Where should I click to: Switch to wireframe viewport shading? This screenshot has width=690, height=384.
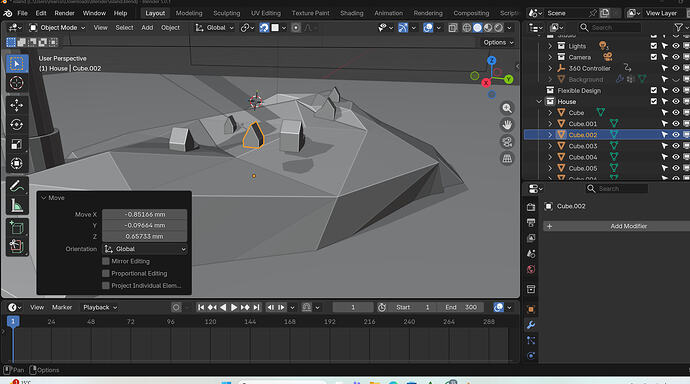[x=467, y=28]
